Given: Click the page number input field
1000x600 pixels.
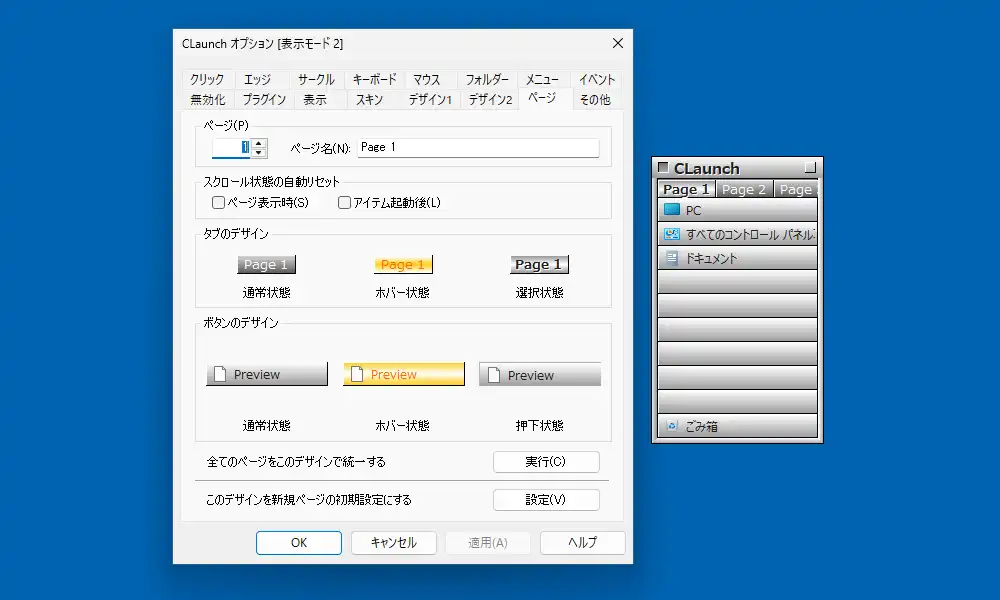Looking at the screenshot, I should pos(231,148).
